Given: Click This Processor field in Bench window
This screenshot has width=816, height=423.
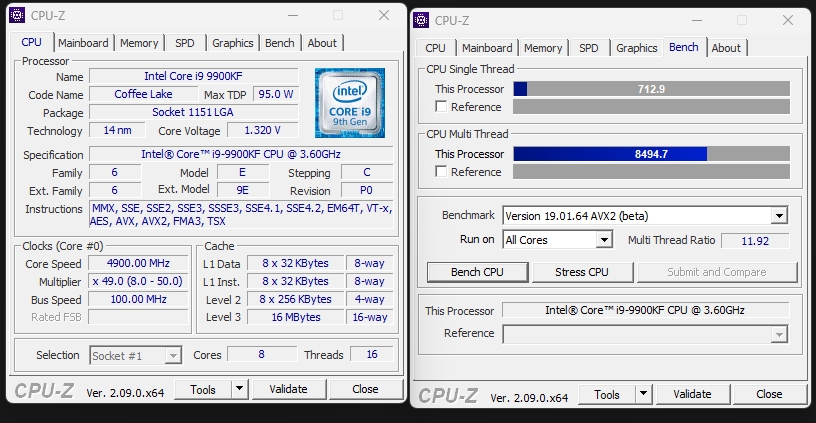Looking at the screenshot, I should pos(645,310).
